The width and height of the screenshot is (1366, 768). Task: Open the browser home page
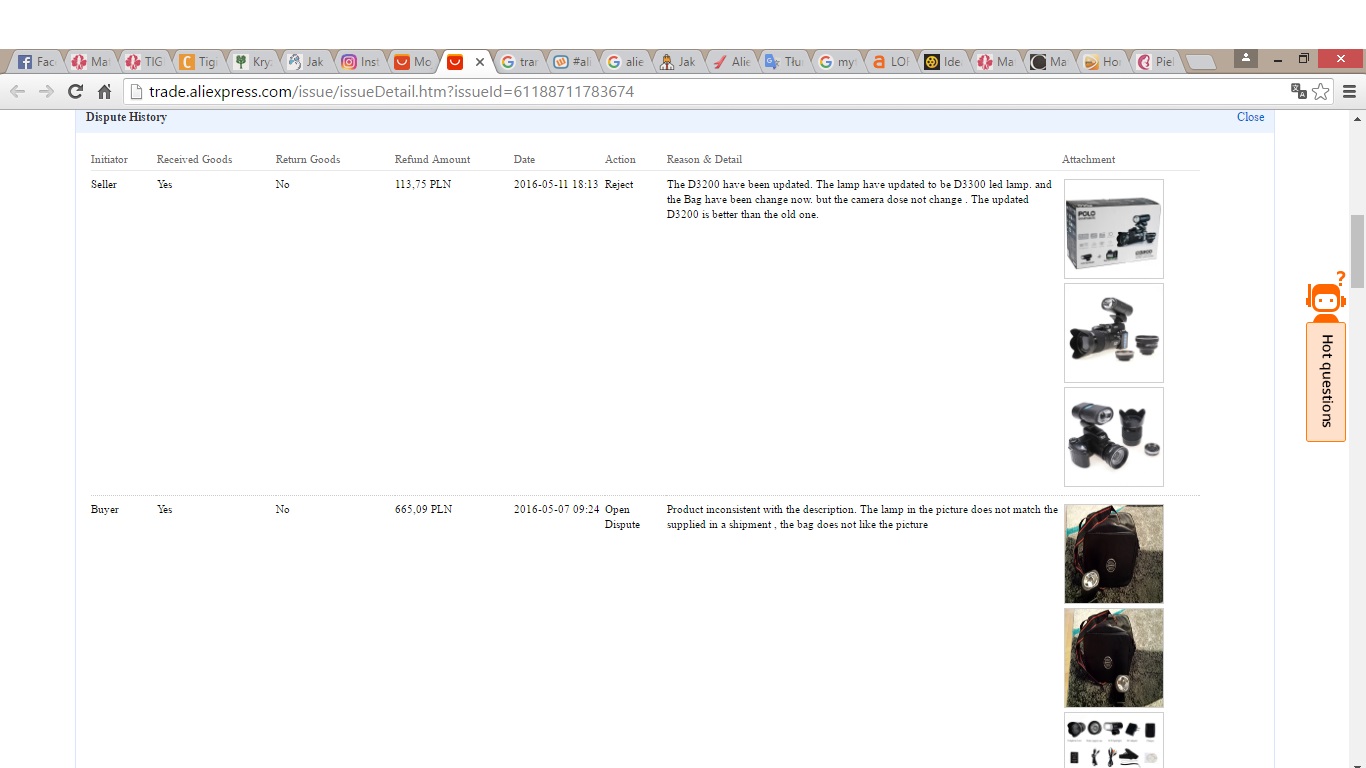click(104, 92)
